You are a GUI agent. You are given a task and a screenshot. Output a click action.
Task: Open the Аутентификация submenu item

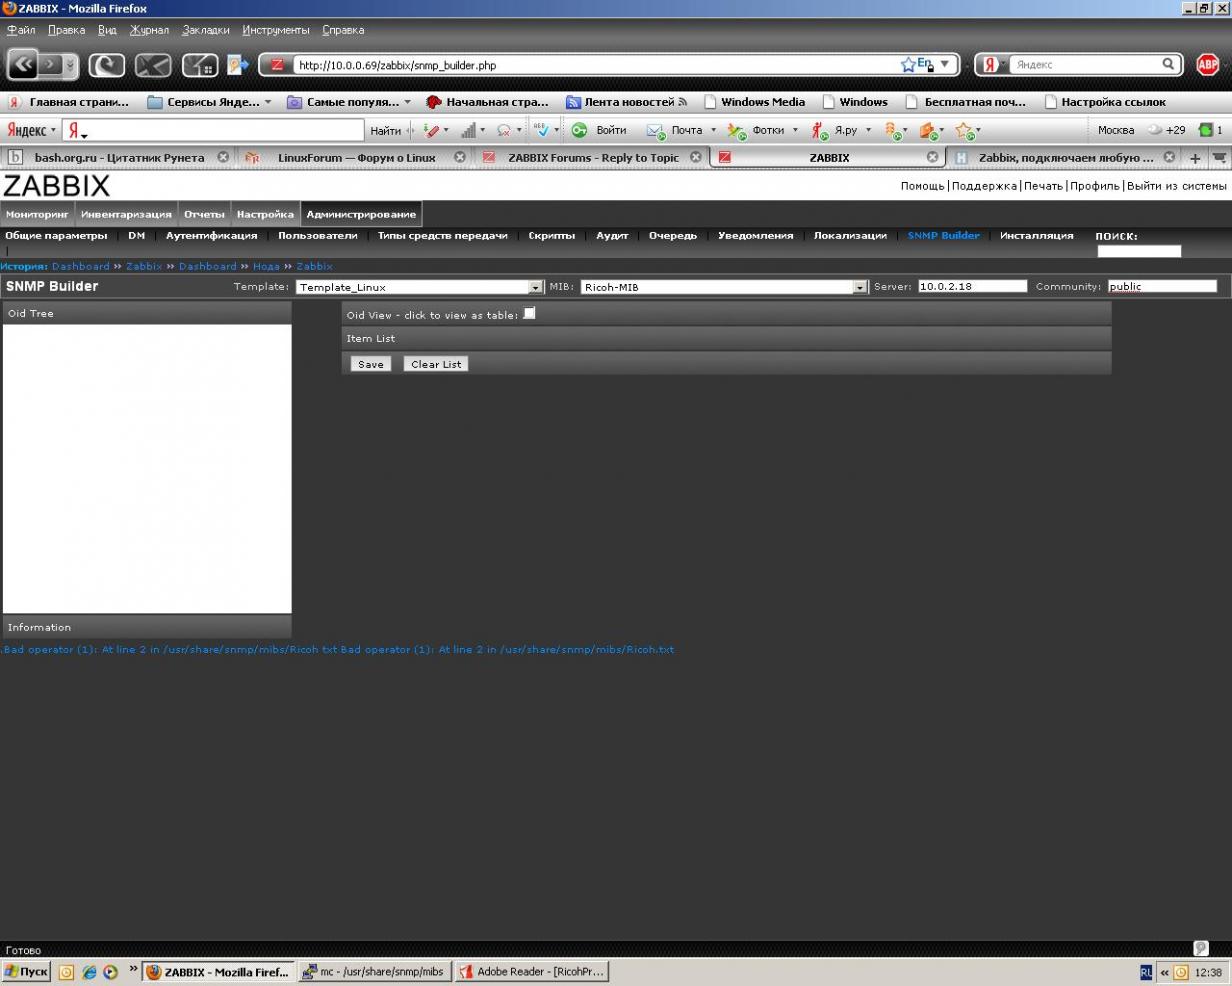(211, 236)
